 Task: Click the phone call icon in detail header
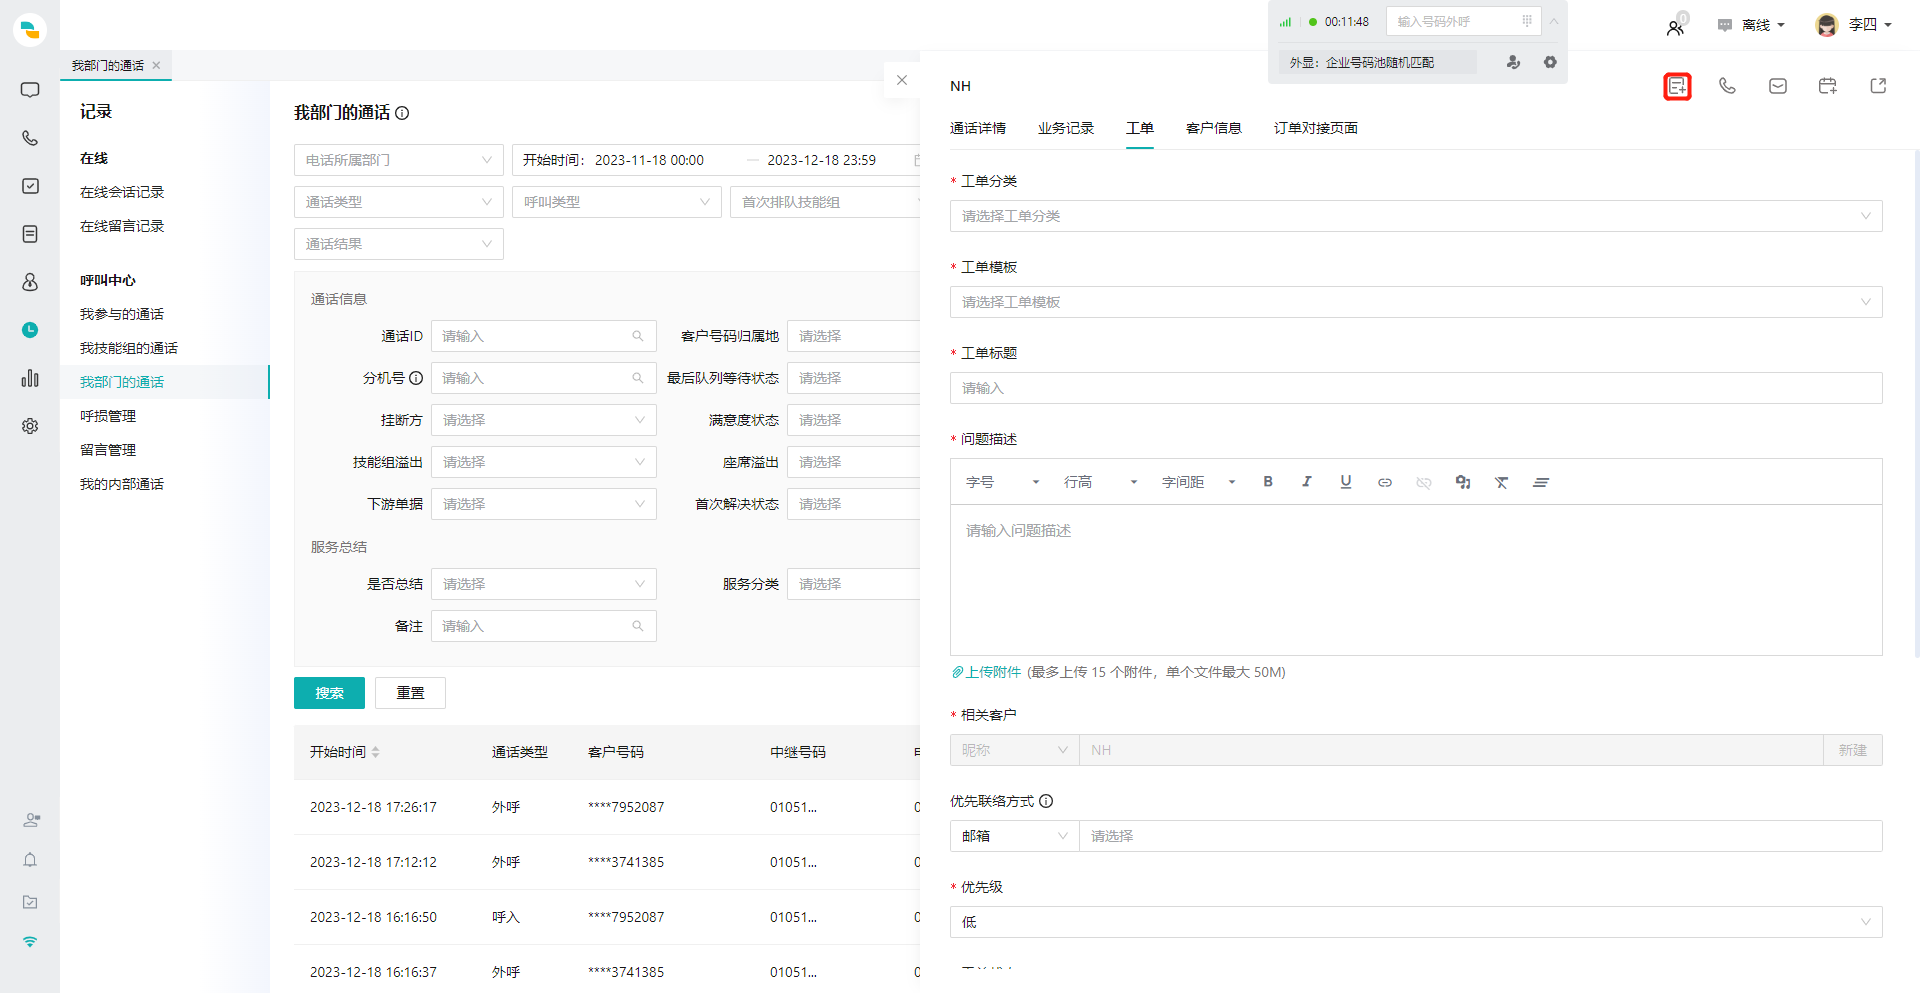pos(1727,86)
